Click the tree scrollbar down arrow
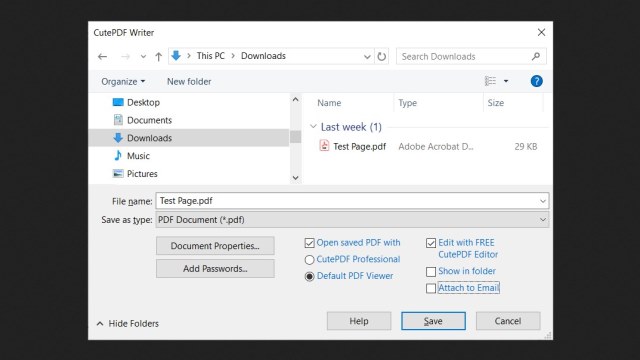 (296, 178)
